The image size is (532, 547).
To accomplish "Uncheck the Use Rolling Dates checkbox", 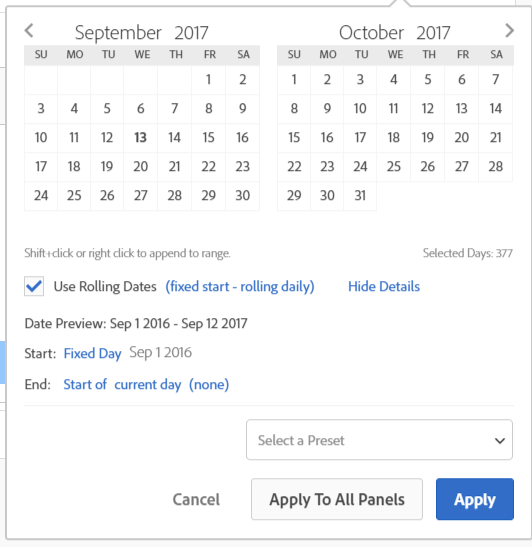I will click(34, 286).
